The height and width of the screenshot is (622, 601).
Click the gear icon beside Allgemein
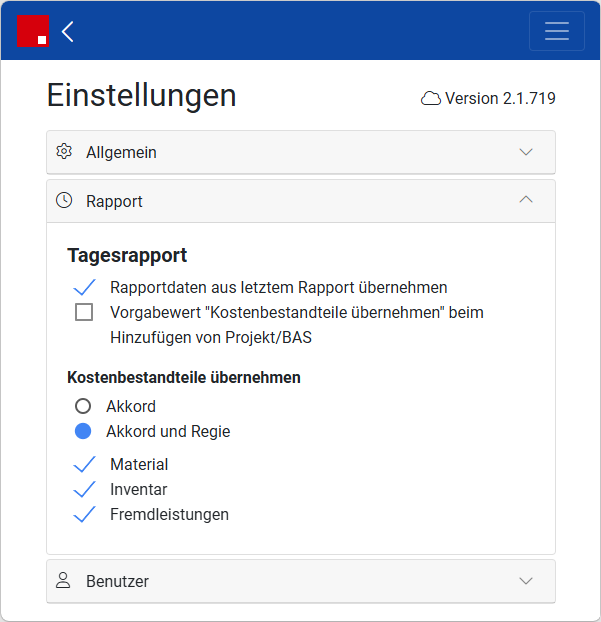tap(64, 152)
